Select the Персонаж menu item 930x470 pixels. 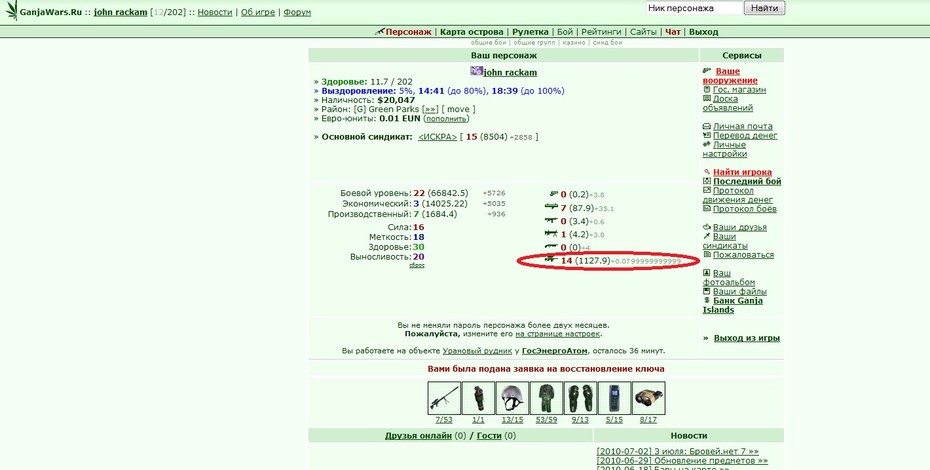(x=408, y=32)
